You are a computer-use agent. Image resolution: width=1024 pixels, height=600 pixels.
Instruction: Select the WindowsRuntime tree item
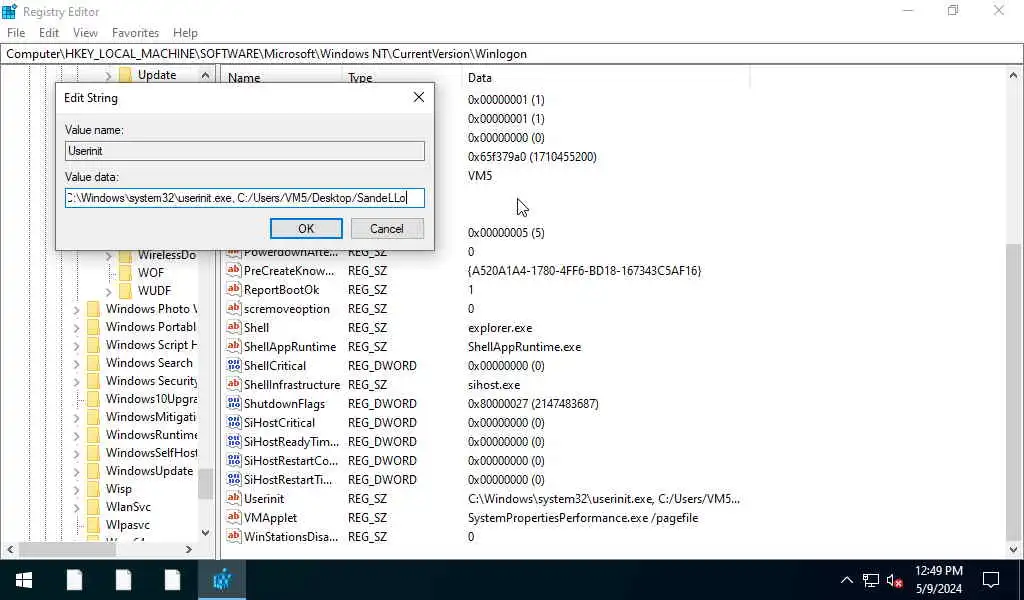(151, 435)
